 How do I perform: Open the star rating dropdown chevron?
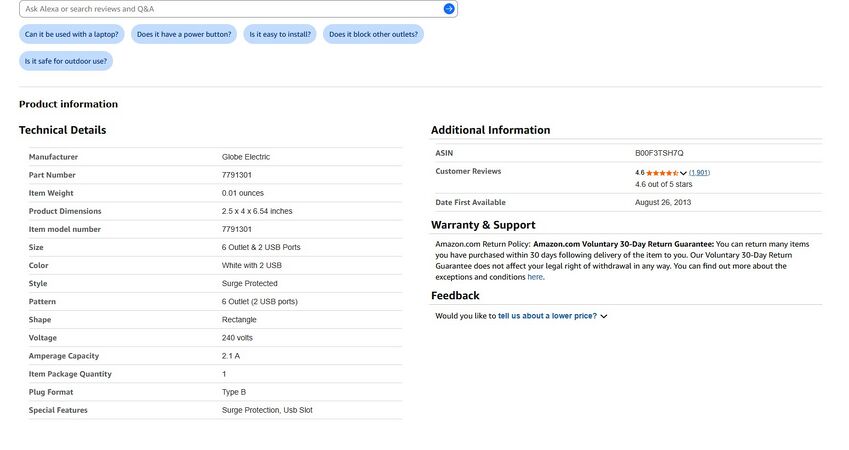pos(683,173)
